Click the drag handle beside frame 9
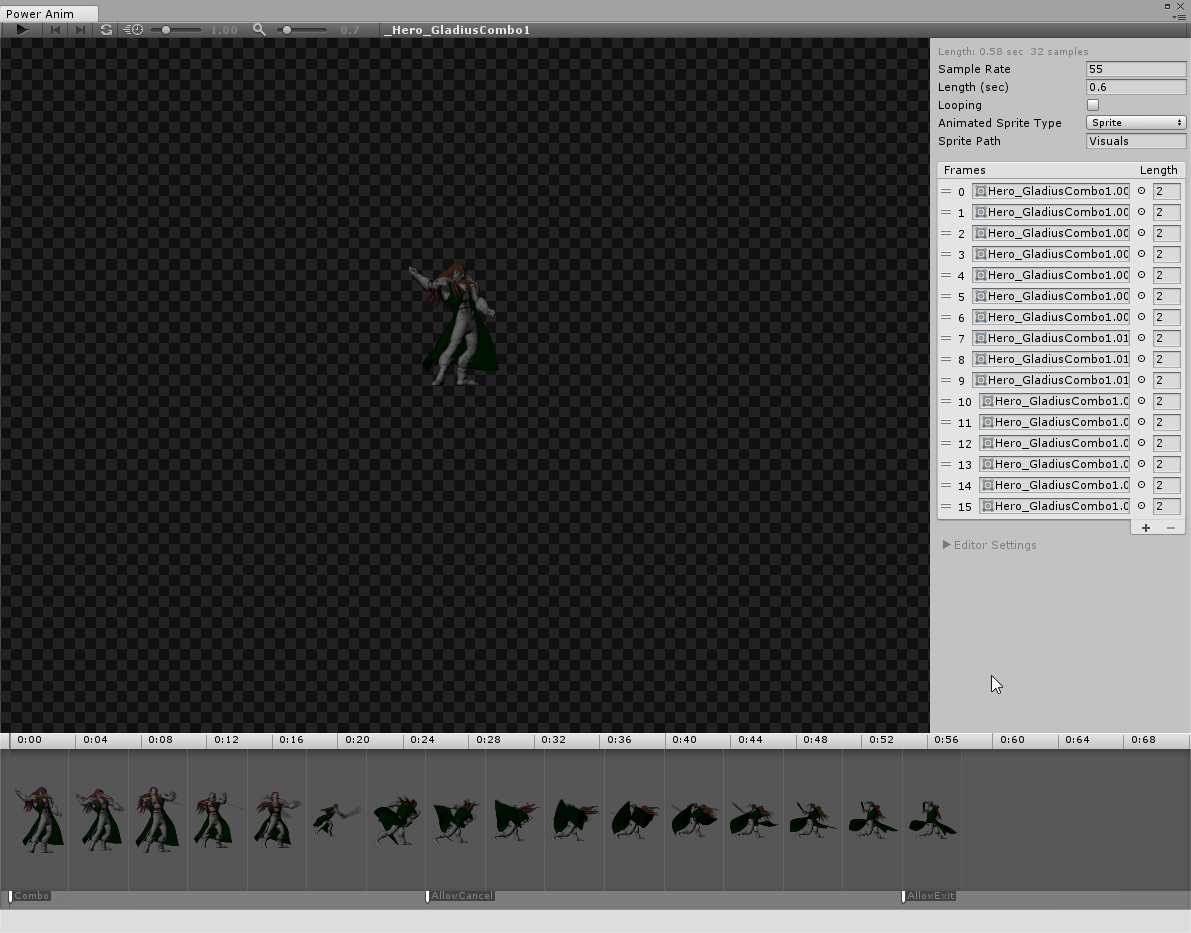The height and width of the screenshot is (933, 1191). coord(944,380)
